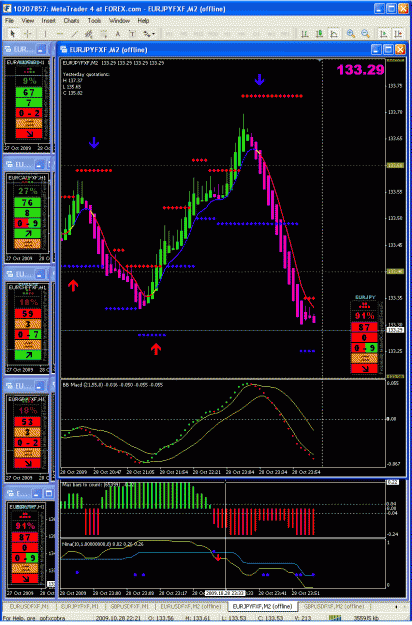Click the BB Macd indicator label

pyautogui.click(x=112, y=385)
